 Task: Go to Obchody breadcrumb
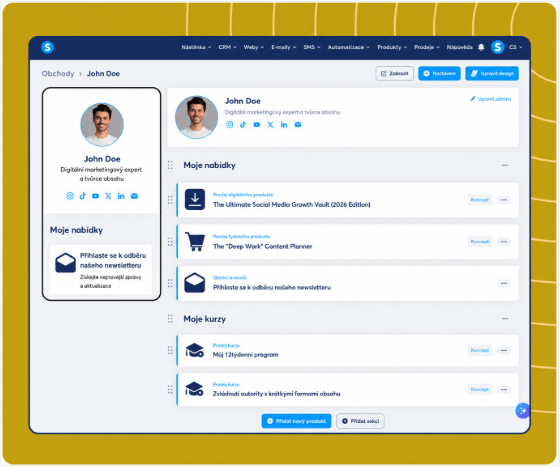click(x=58, y=74)
